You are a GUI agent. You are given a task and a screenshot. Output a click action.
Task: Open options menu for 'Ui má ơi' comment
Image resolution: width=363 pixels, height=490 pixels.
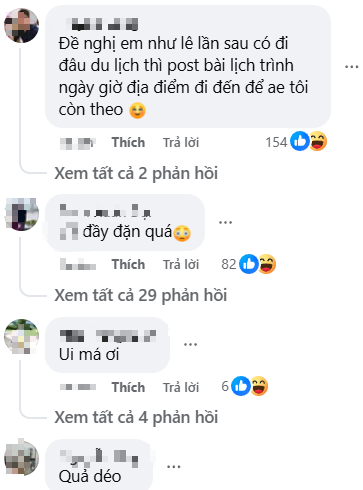190,344
